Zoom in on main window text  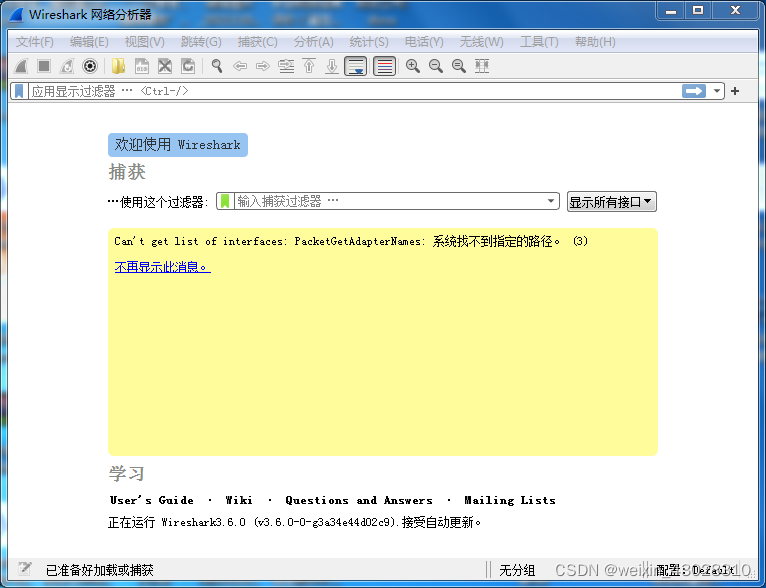coord(413,66)
